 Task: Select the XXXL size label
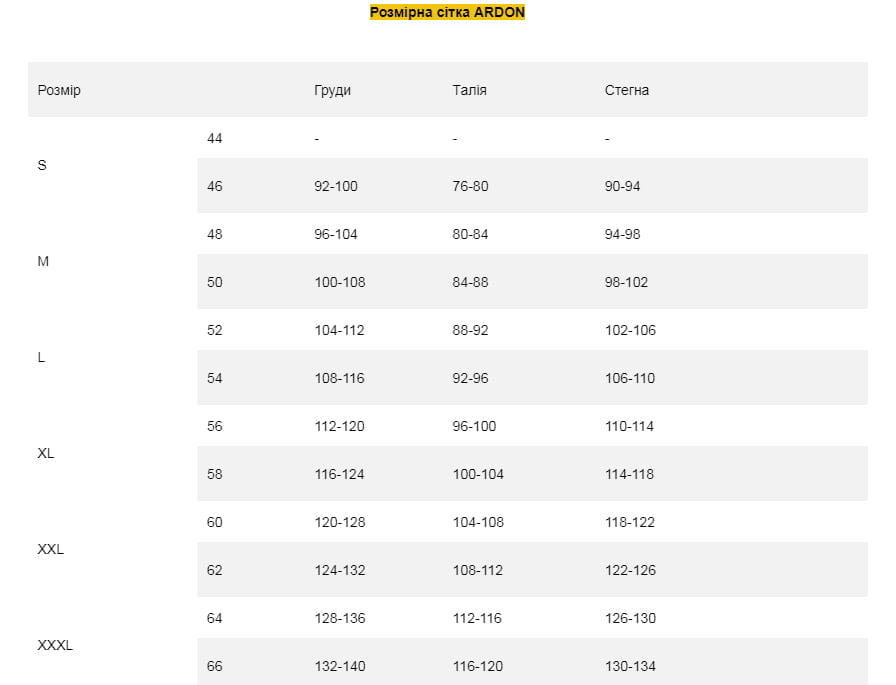(x=55, y=646)
